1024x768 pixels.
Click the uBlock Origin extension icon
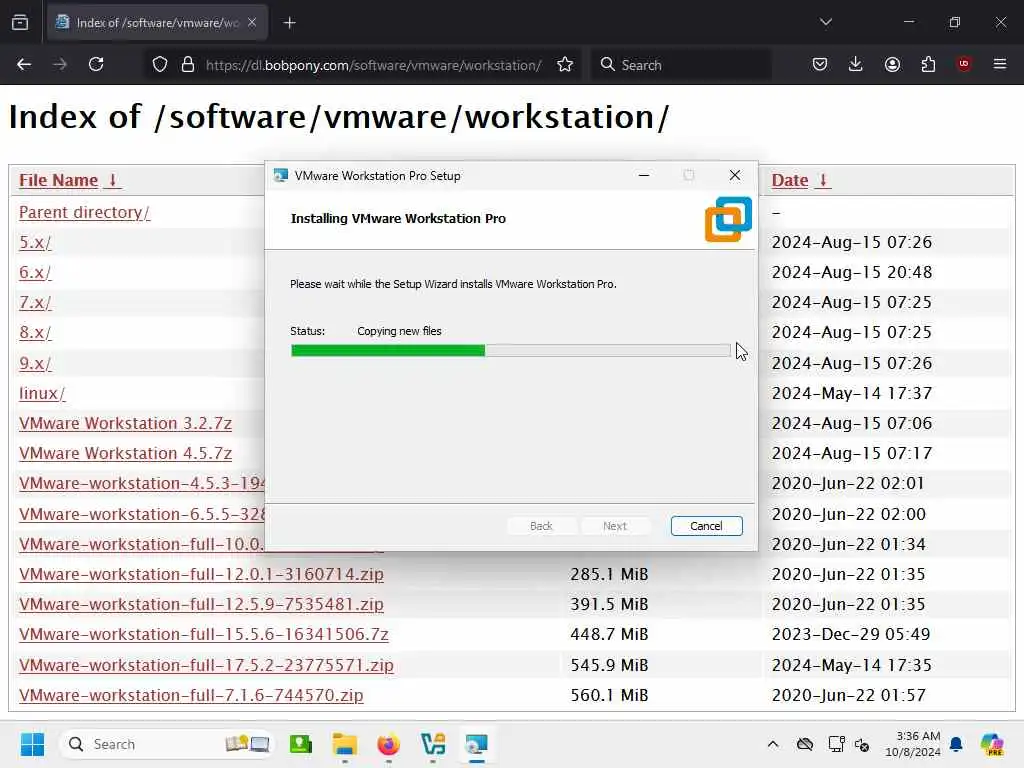click(964, 64)
